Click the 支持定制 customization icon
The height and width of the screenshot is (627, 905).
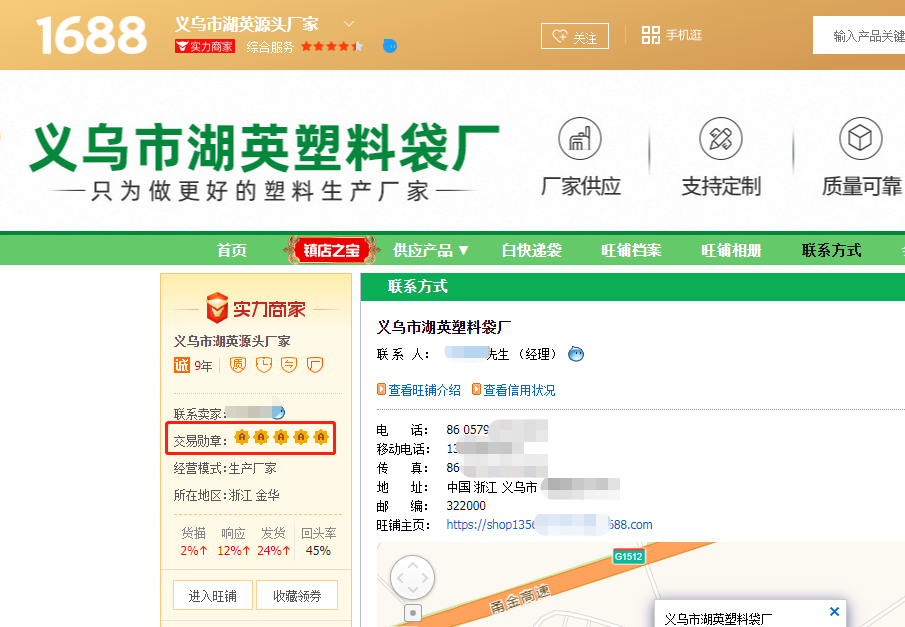721,139
